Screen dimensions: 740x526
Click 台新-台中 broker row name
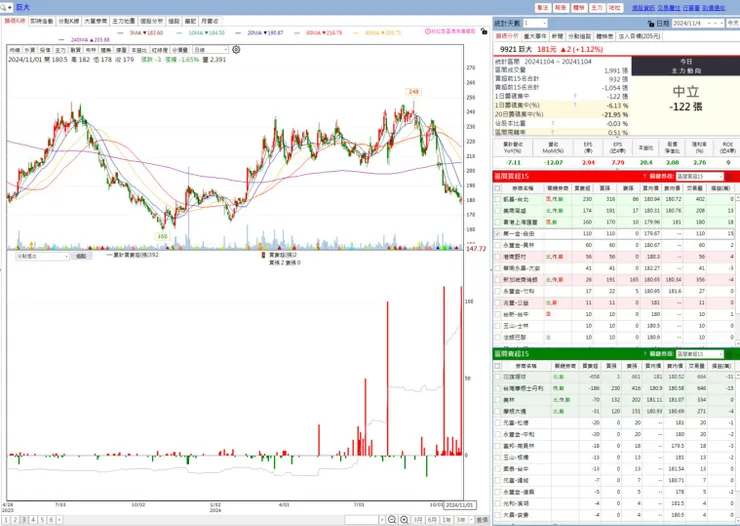[x=516, y=314]
